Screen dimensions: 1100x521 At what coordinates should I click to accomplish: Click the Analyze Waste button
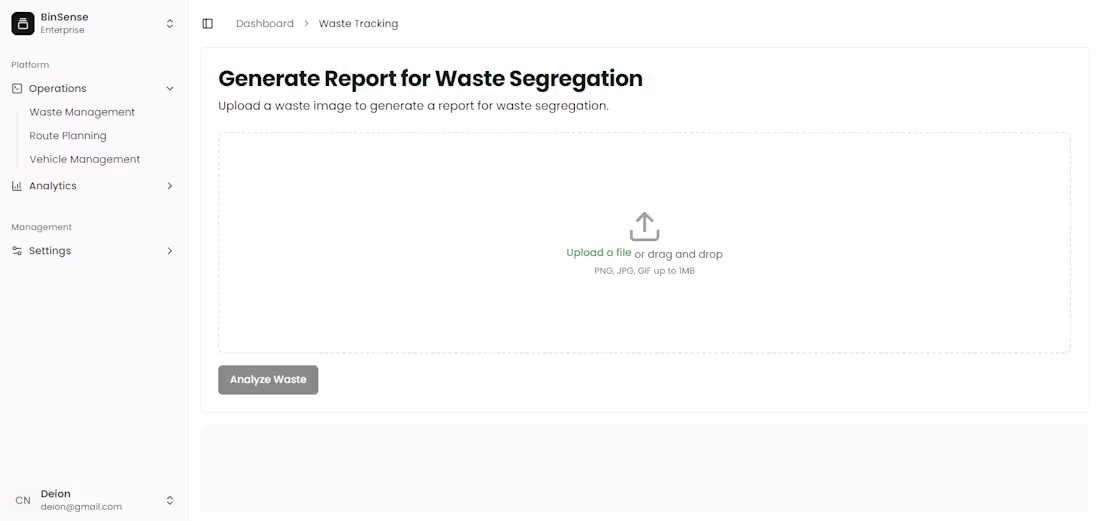coord(268,379)
